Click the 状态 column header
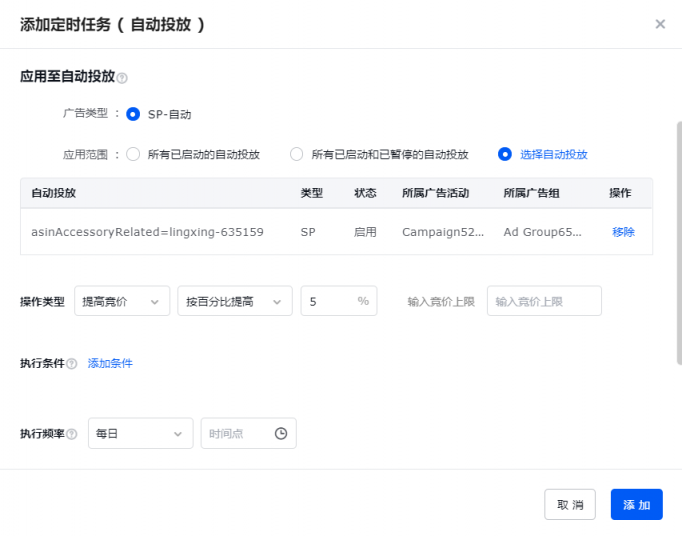The width and height of the screenshot is (682, 536). [365, 193]
